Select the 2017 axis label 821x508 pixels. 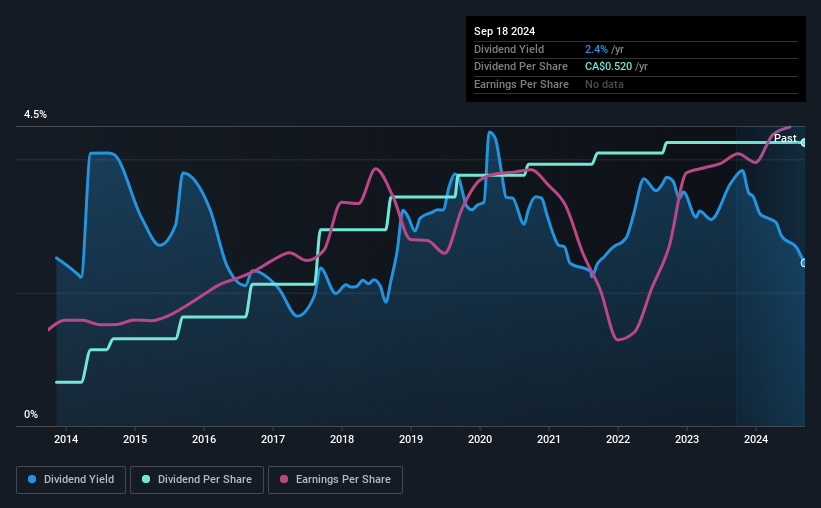pos(273,439)
